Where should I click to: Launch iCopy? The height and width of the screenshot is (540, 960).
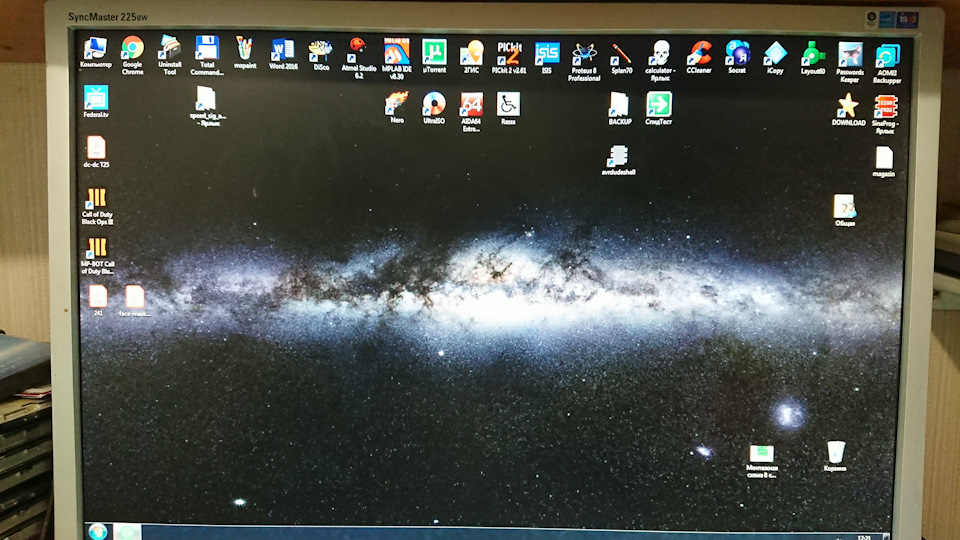point(775,58)
